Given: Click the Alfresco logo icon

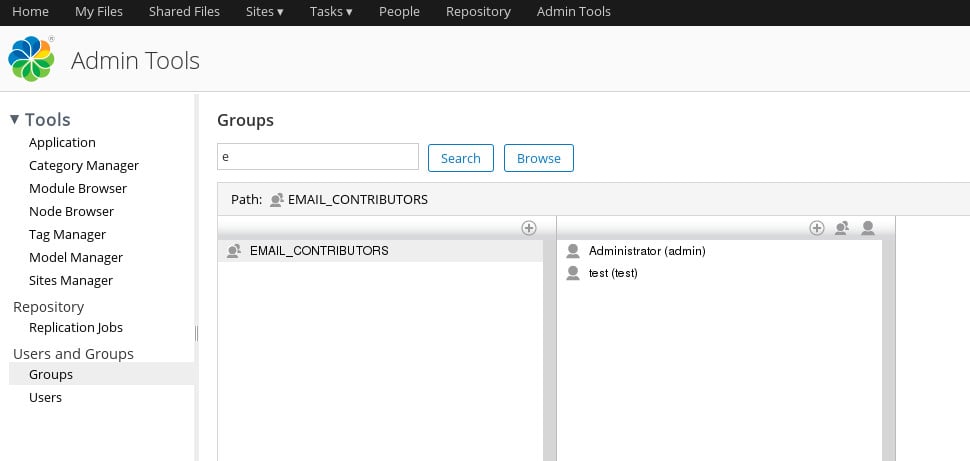Looking at the screenshot, I should [31, 59].
